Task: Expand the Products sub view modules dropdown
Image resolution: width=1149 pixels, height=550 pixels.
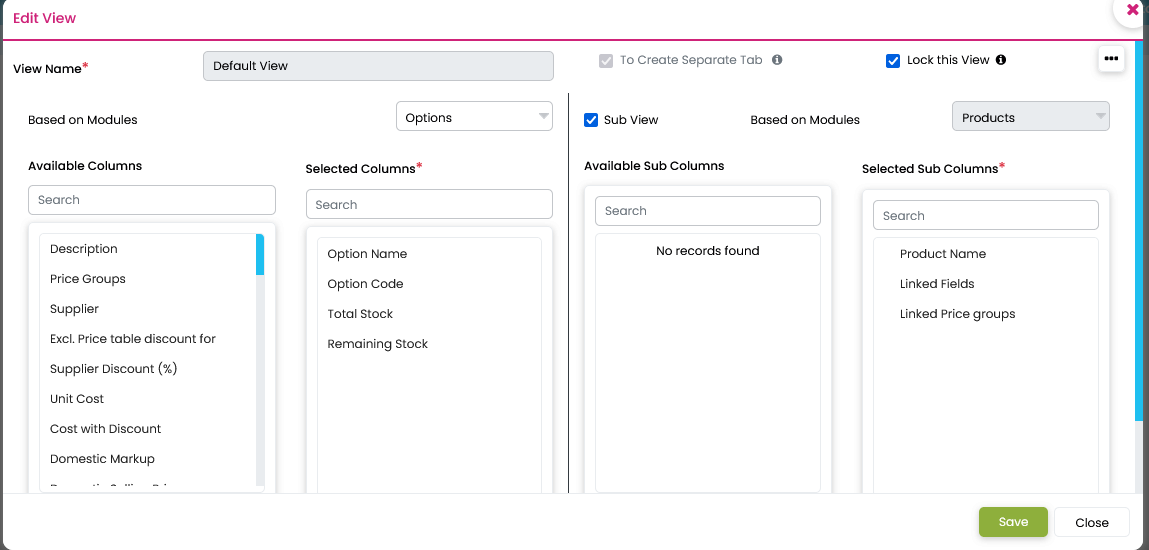Action: tap(1030, 118)
